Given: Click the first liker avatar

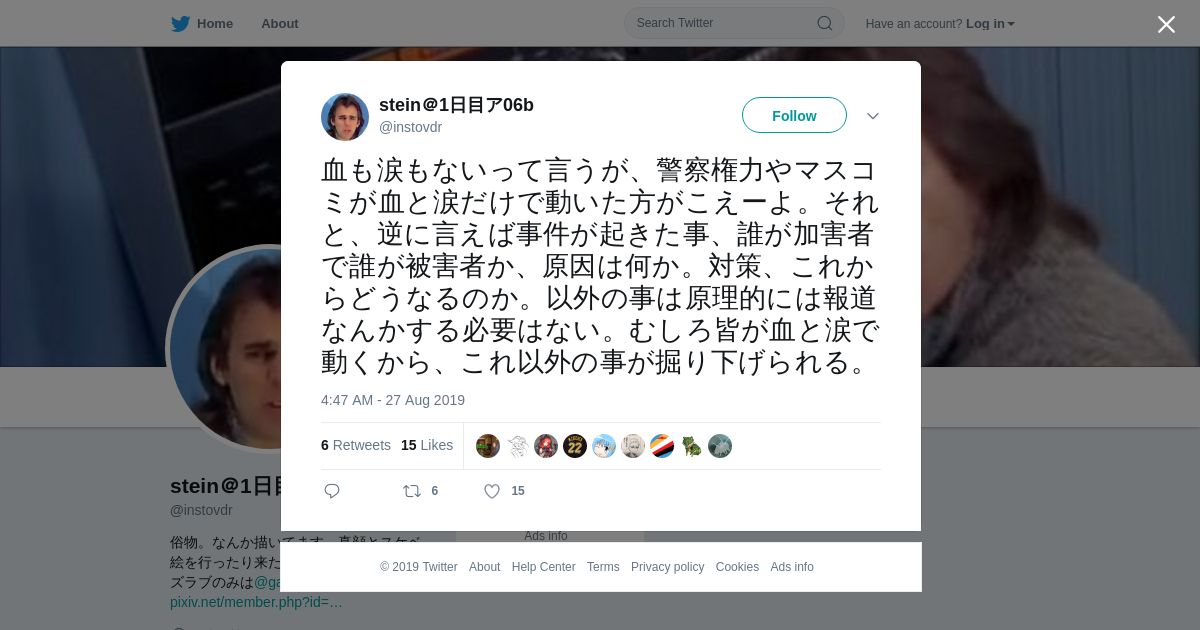Looking at the screenshot, I should point(488,446).
